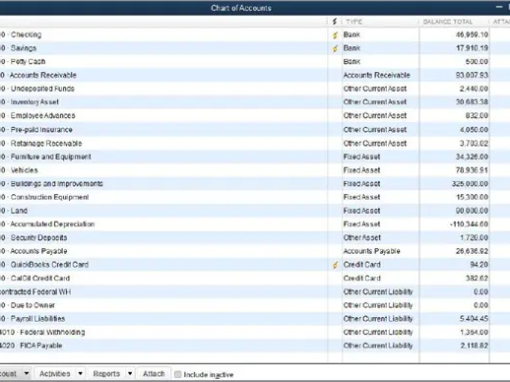Click the Other Asset type for Security Deposits

[x=362, y=238]
